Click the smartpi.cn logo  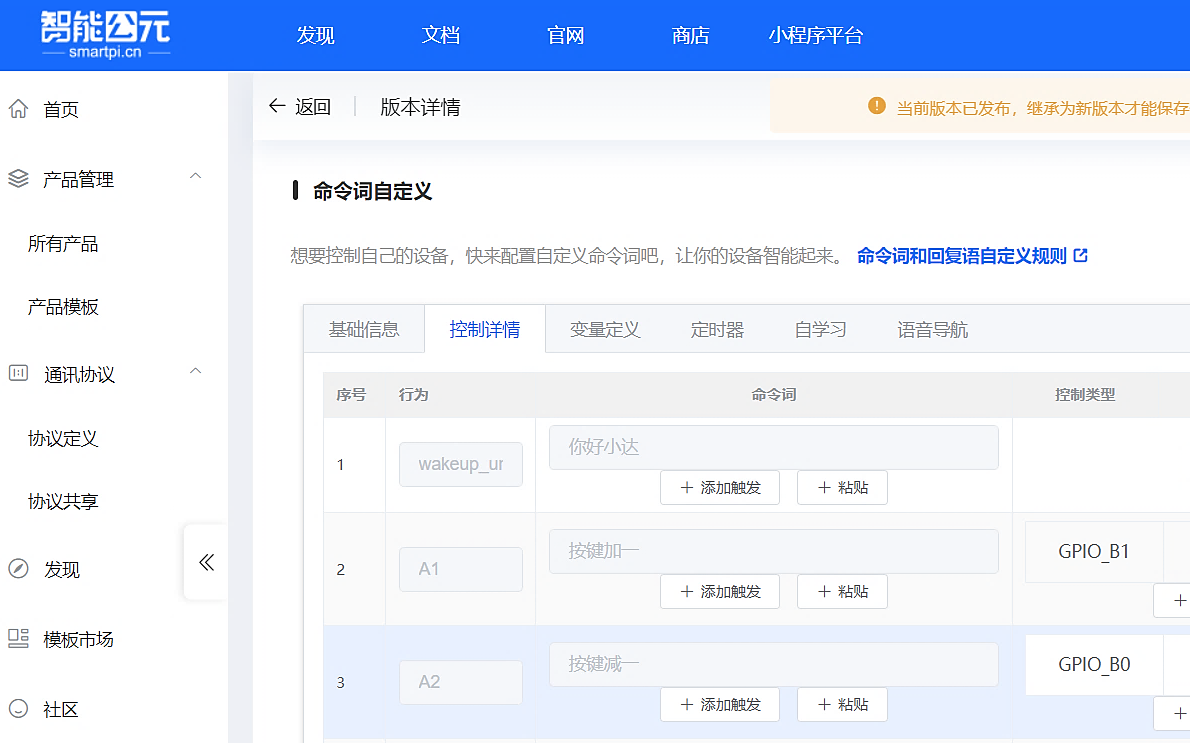pyautogui.click(x=105, y=34)
